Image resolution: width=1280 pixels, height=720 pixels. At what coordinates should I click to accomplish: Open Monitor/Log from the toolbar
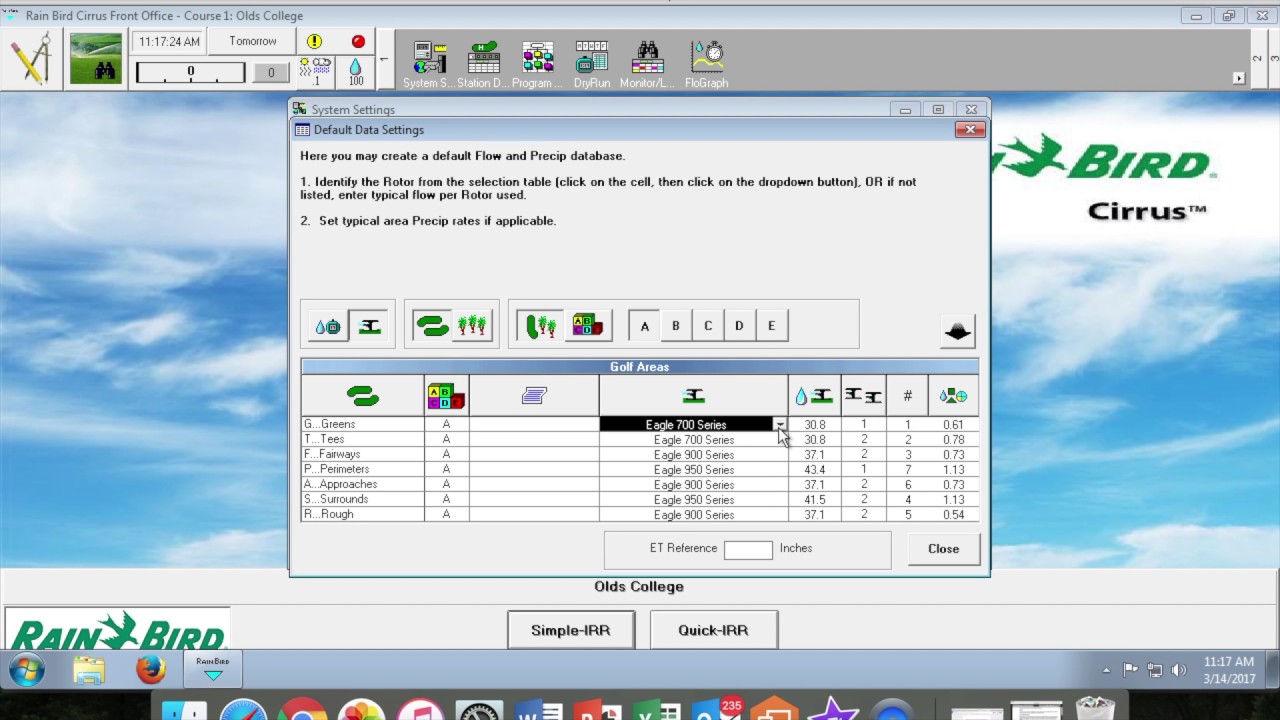coord(646,65)
